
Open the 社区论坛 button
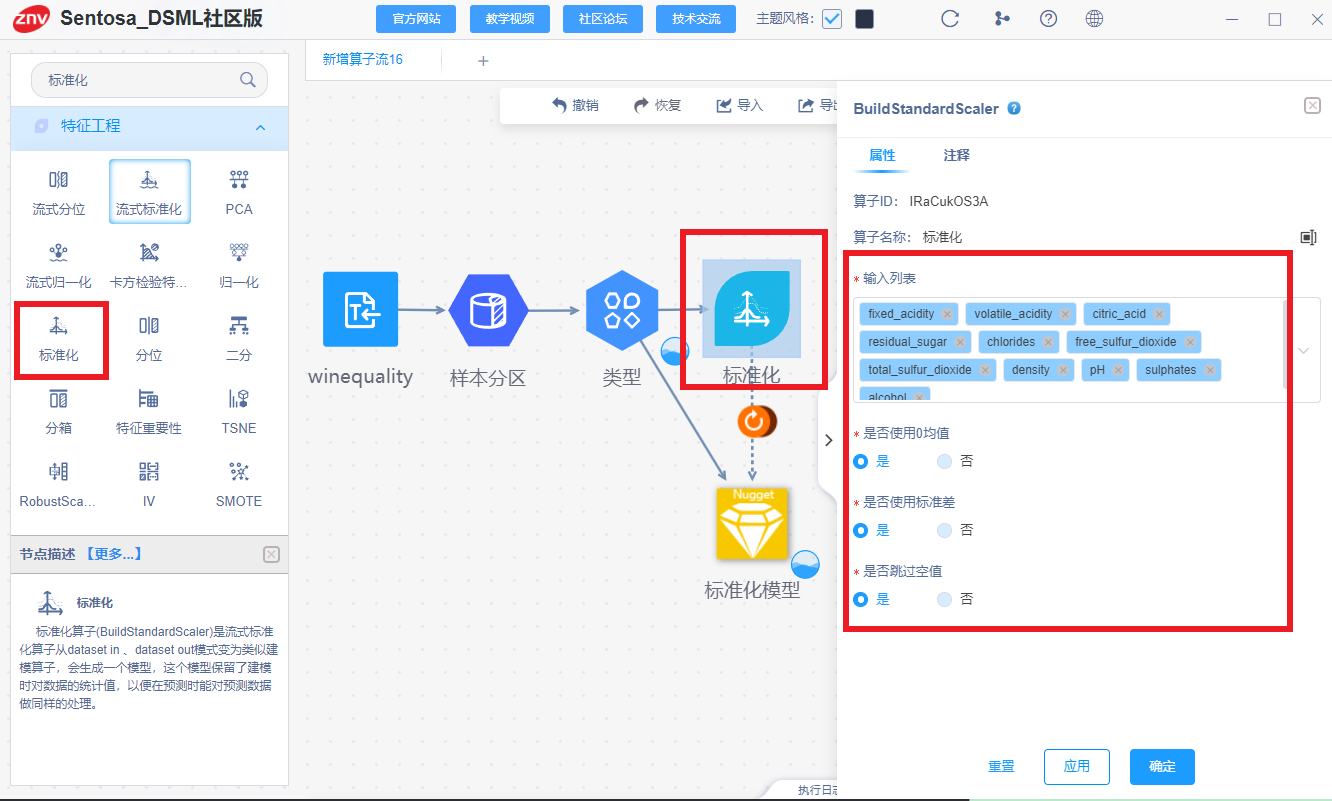tap(603, 19)
